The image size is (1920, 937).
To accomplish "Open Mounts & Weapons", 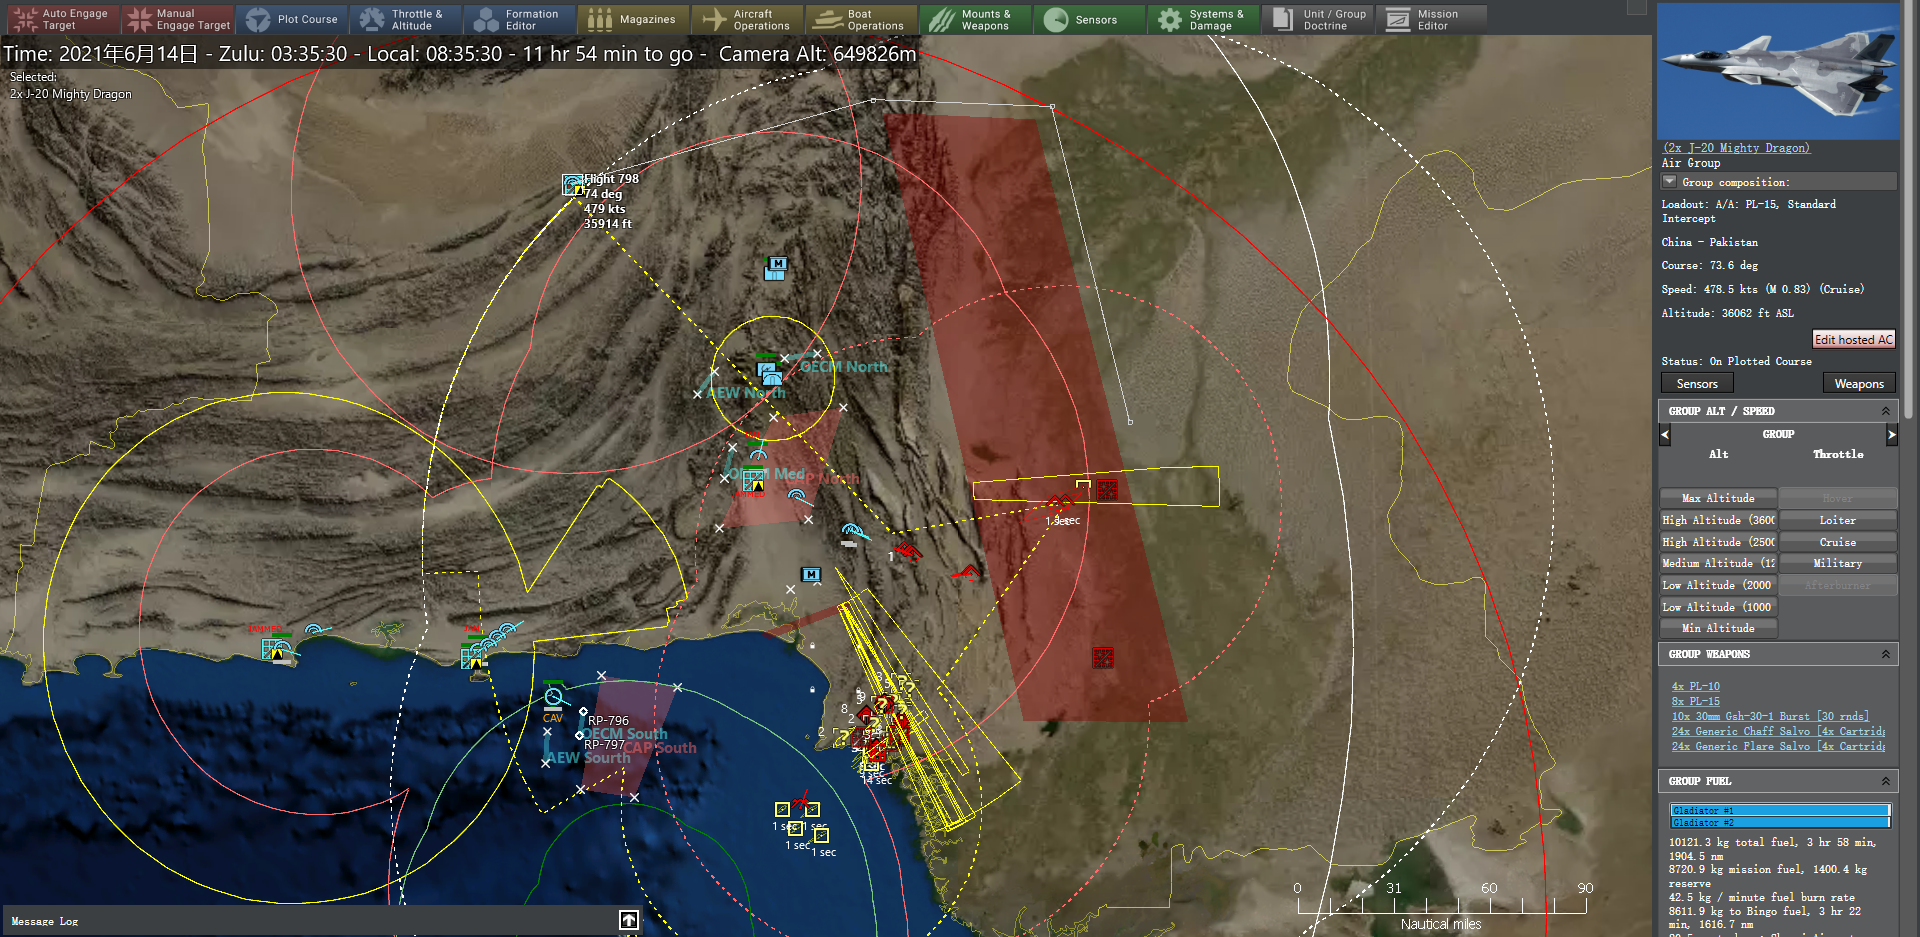I will click(976, 19).
